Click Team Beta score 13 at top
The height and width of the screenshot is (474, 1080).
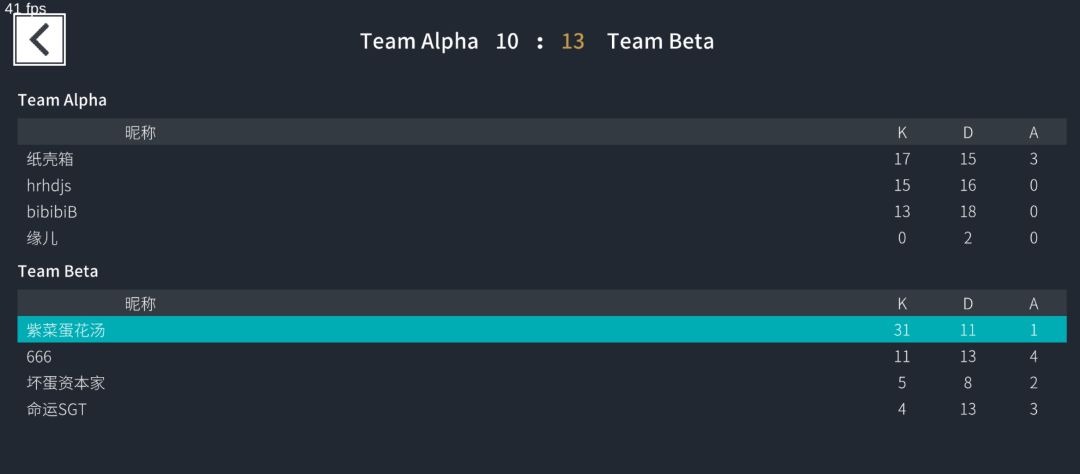tap(572, 41)
